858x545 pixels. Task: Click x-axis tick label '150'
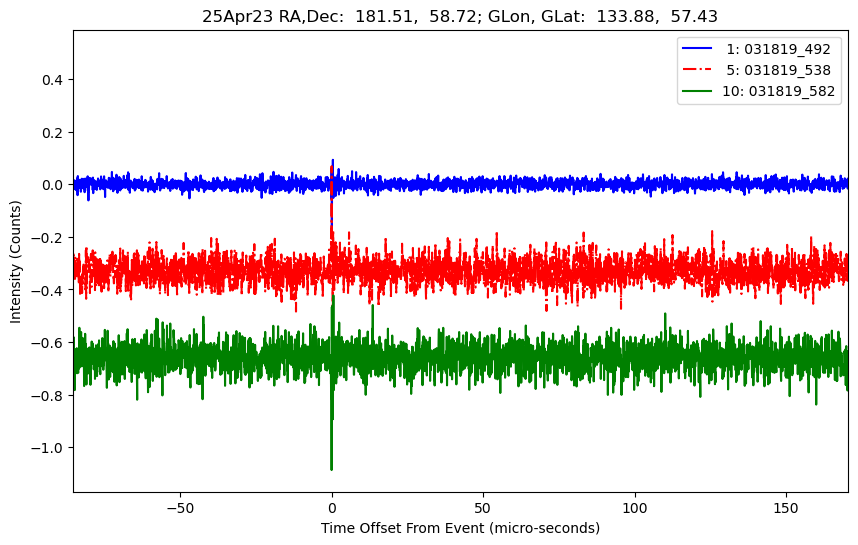click(x=786, y=508)
